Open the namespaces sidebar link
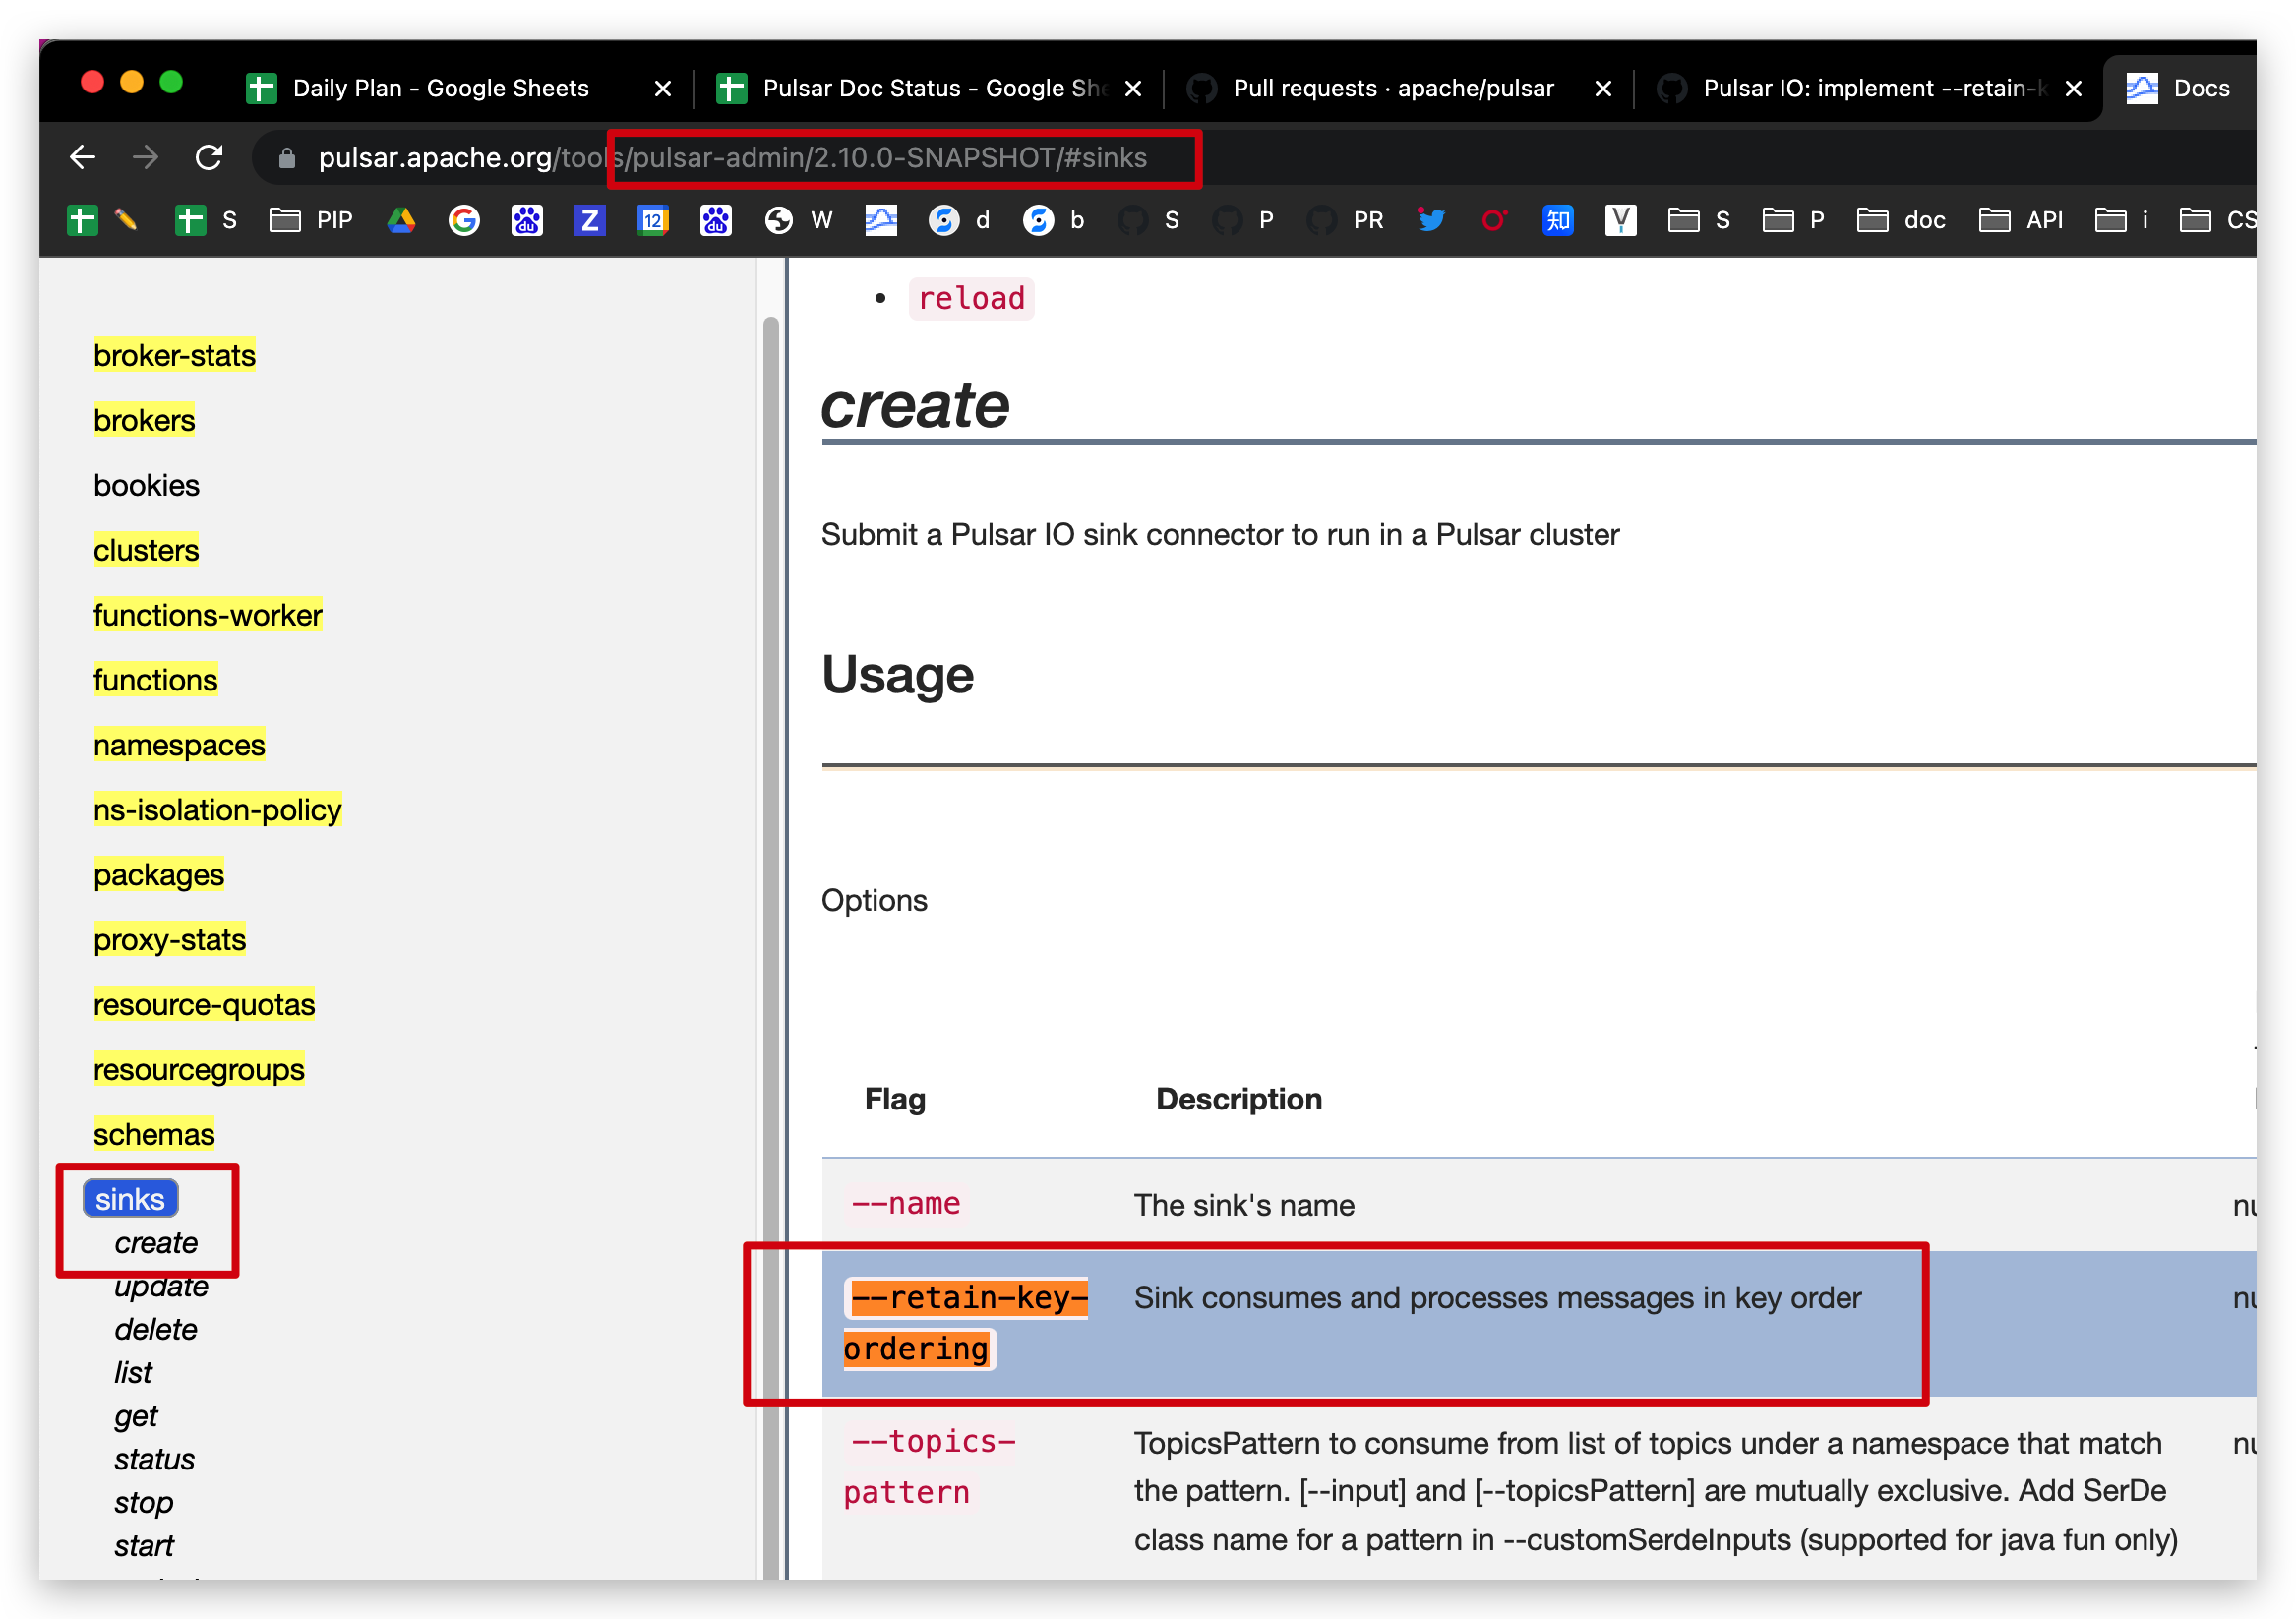This screenshot has height=1619, width=2296. tap(179, 745)
